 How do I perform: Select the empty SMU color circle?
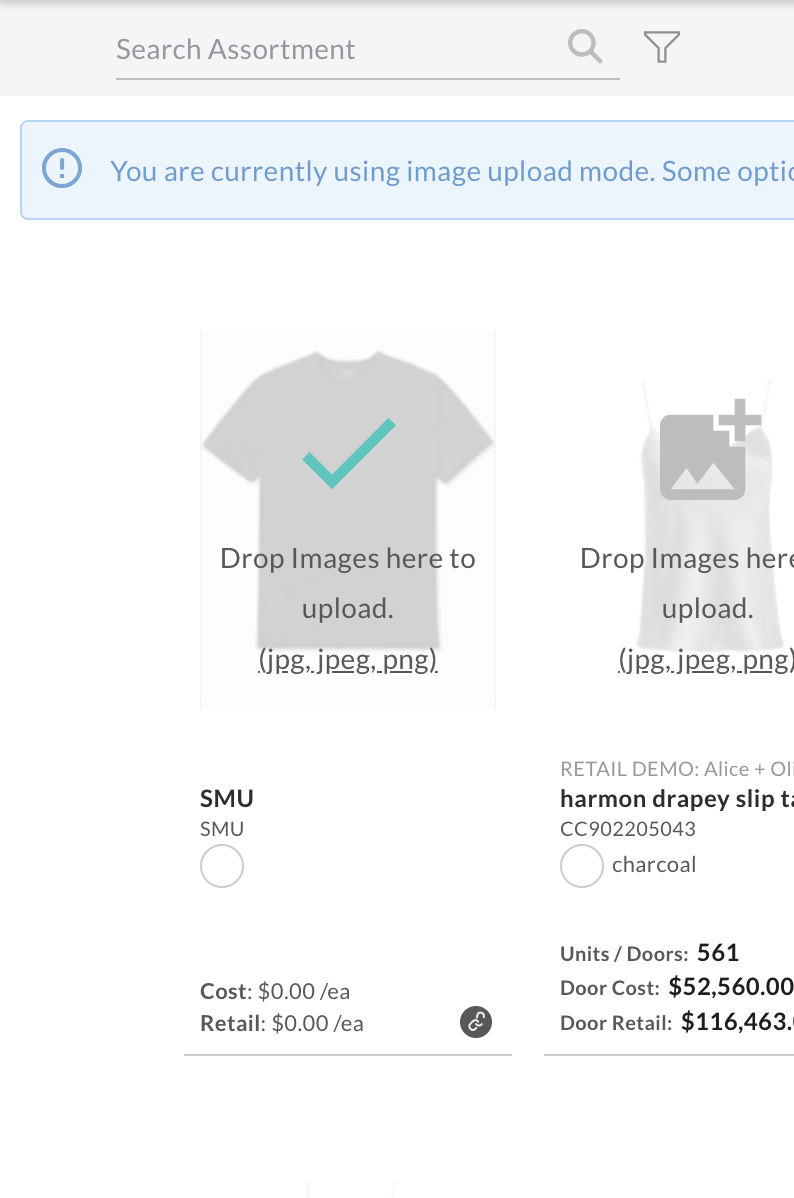(222, 866)
